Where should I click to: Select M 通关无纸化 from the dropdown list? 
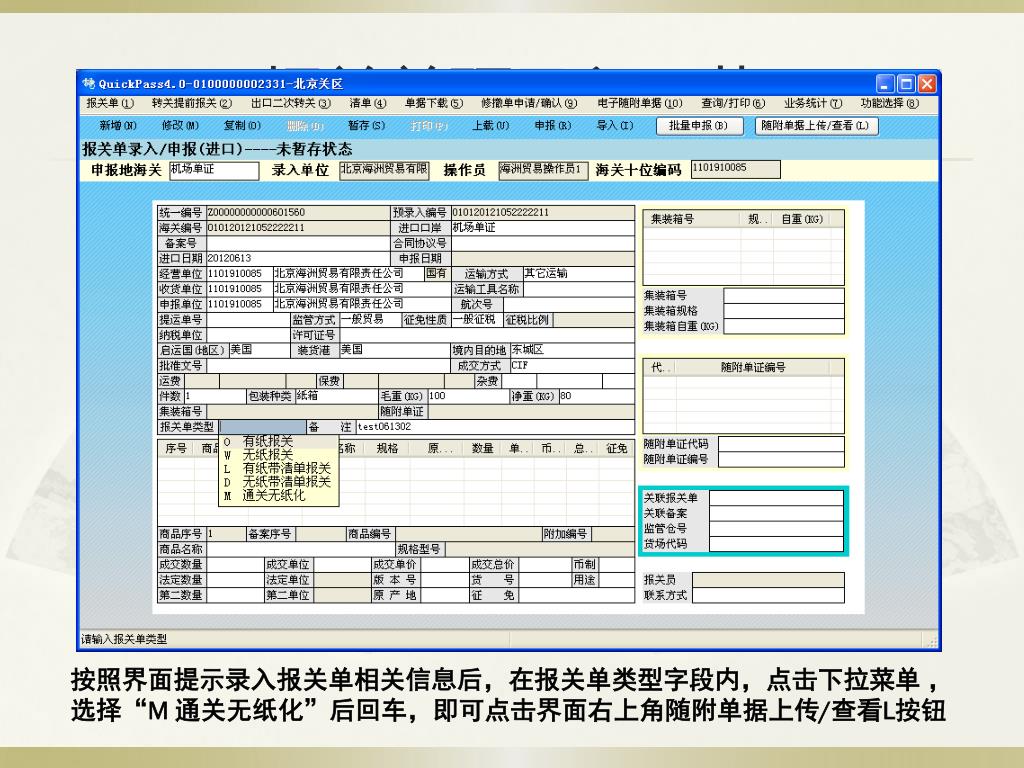tap(278, 496)
